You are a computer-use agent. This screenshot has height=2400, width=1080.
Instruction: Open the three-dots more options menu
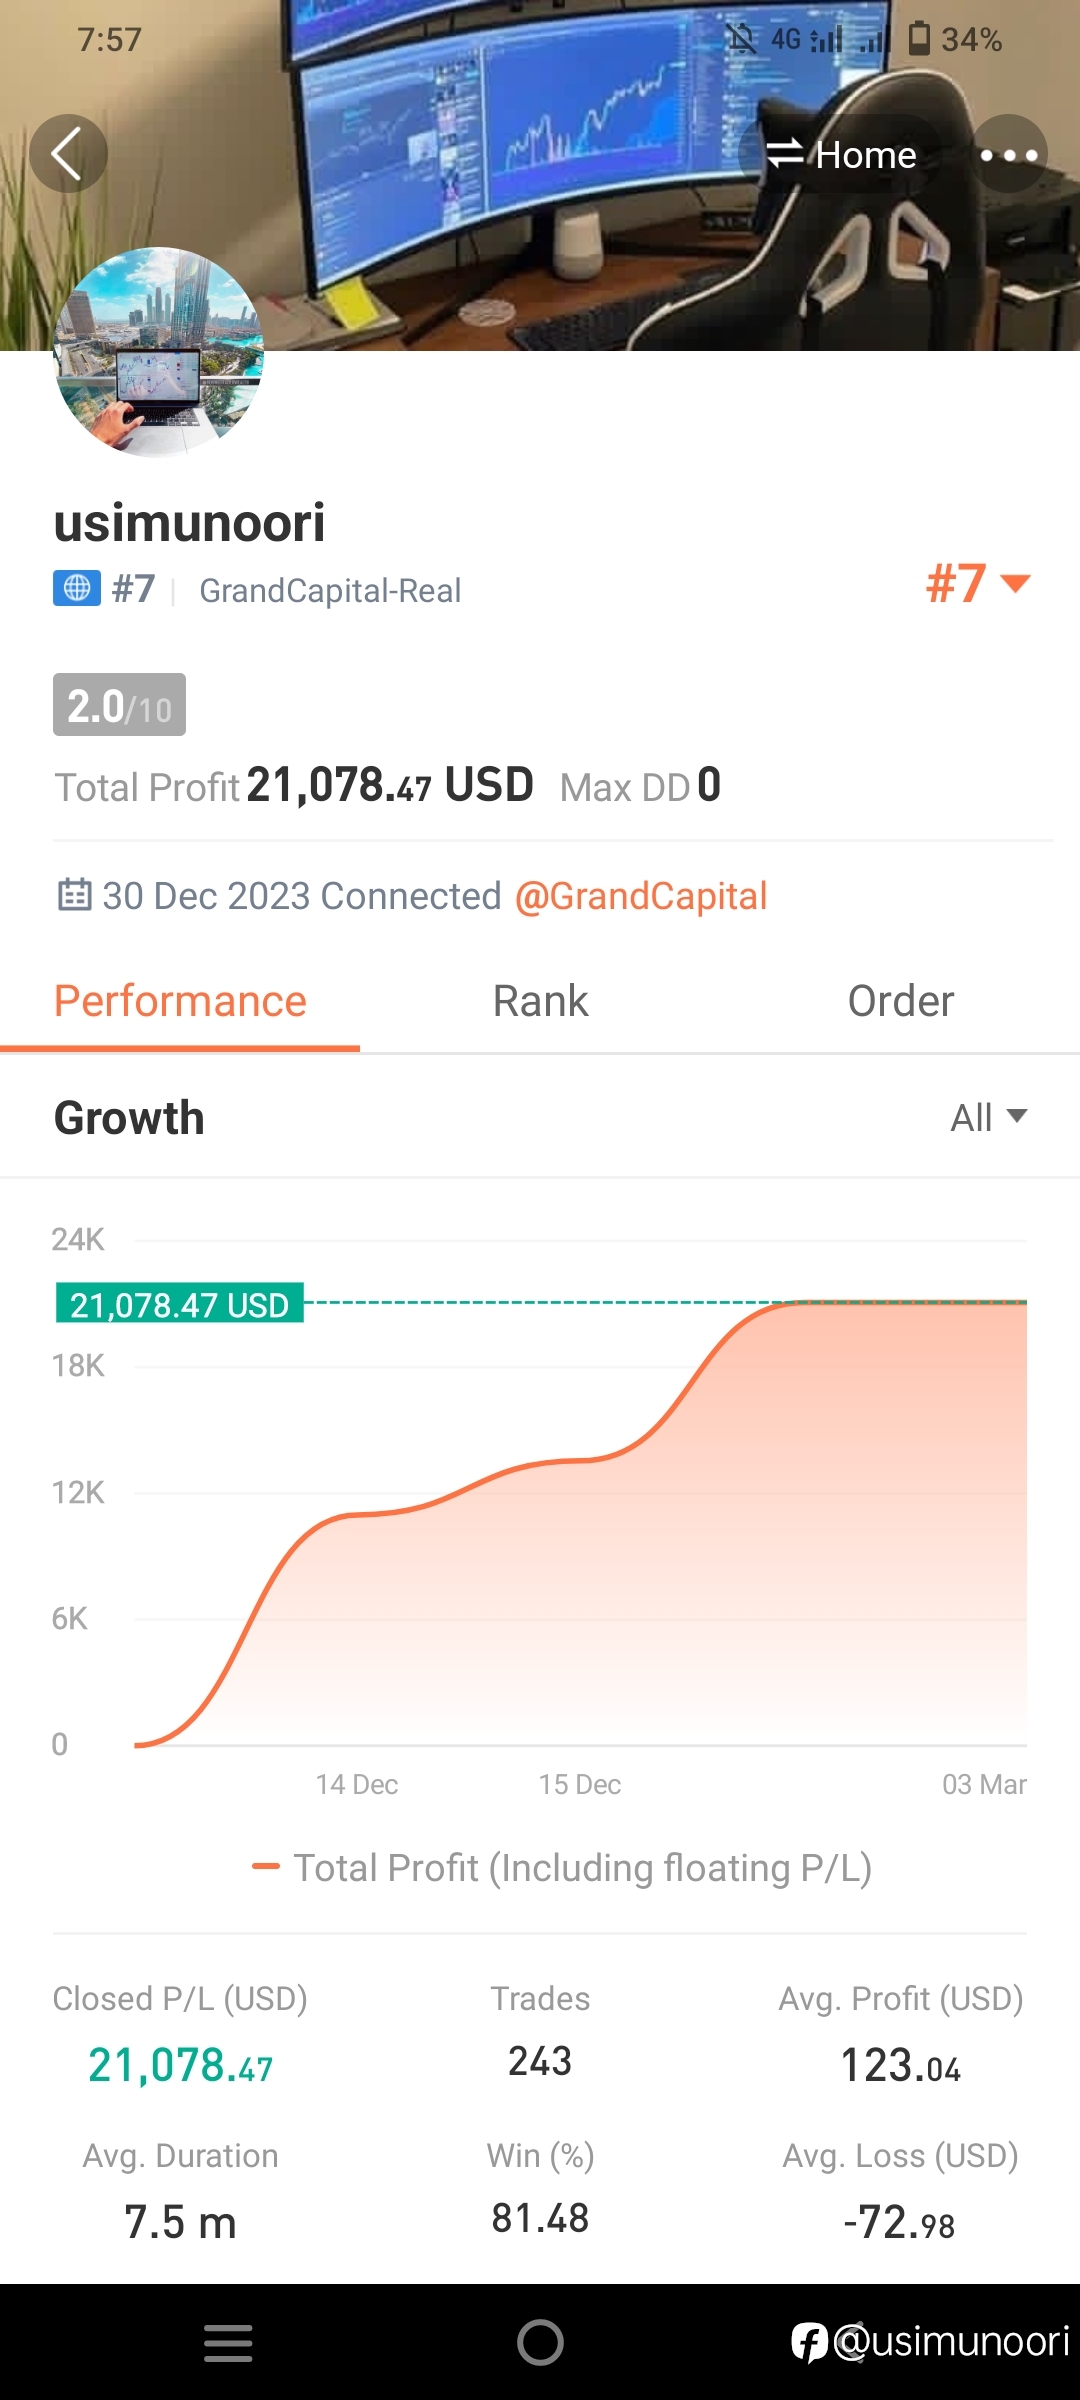1008,154
